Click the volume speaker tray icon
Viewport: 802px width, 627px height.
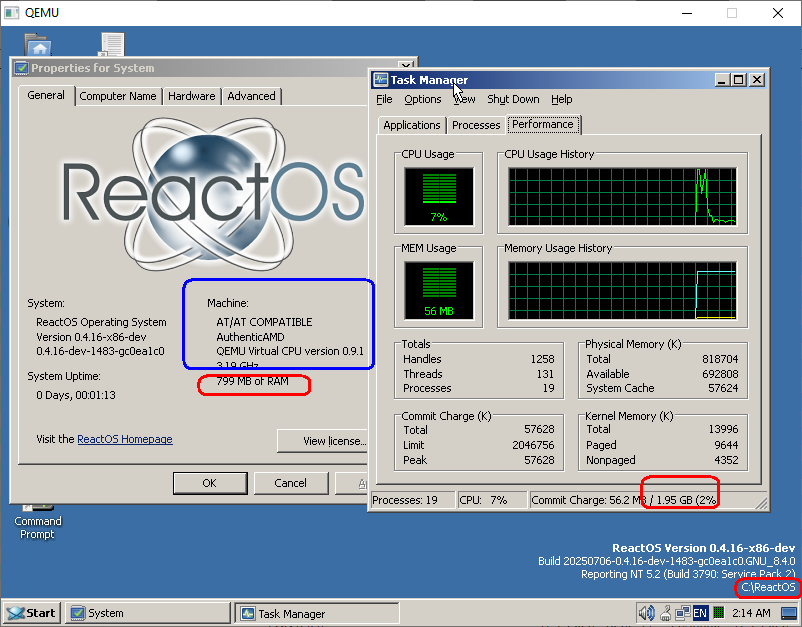(646, 613)
